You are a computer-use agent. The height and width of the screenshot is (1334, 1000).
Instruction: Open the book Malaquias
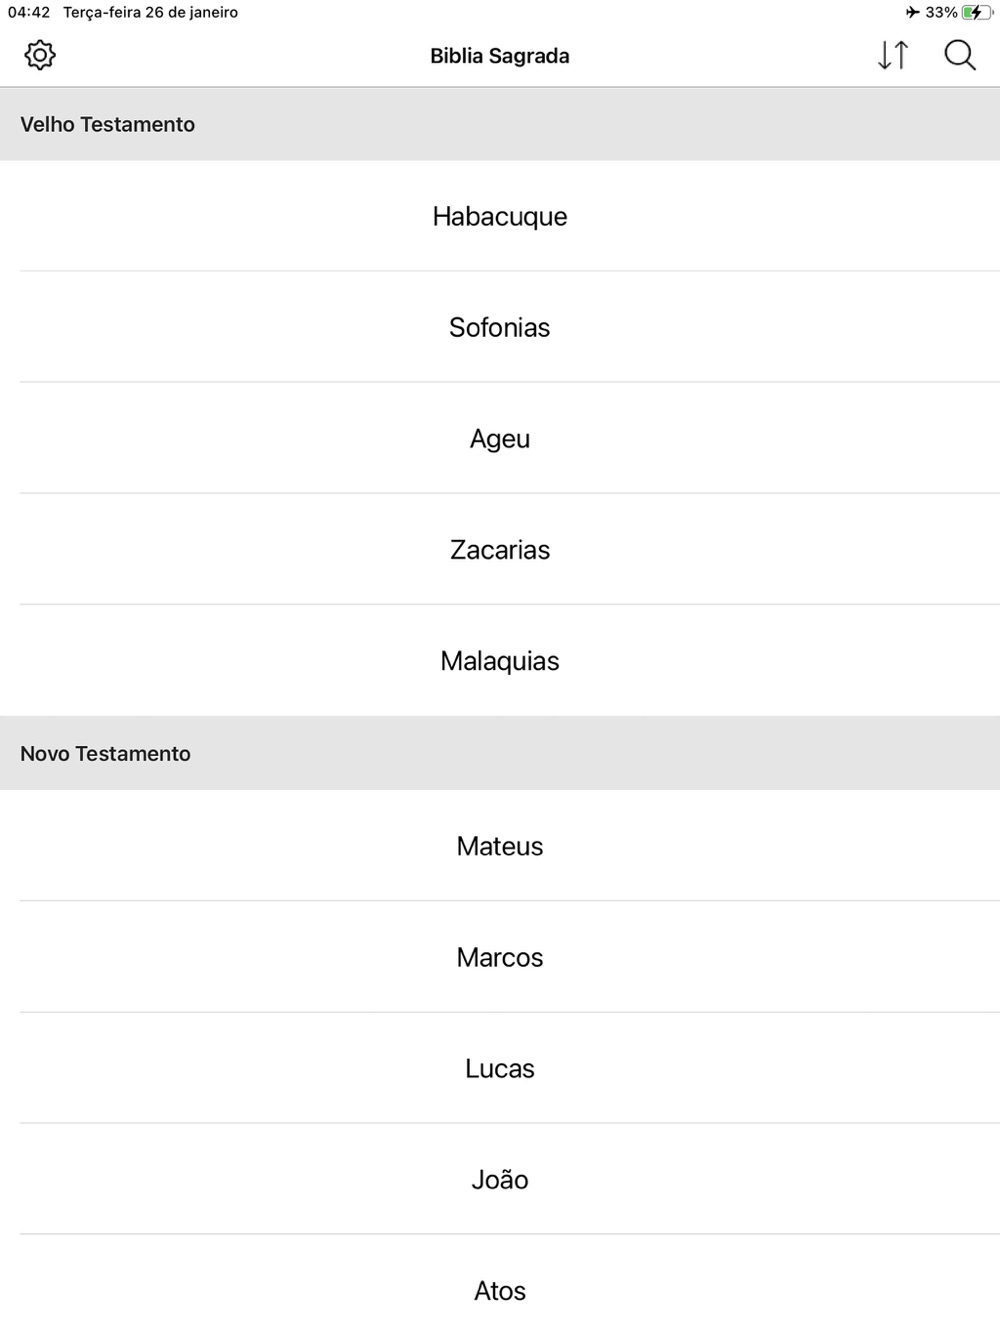point(500,660)
